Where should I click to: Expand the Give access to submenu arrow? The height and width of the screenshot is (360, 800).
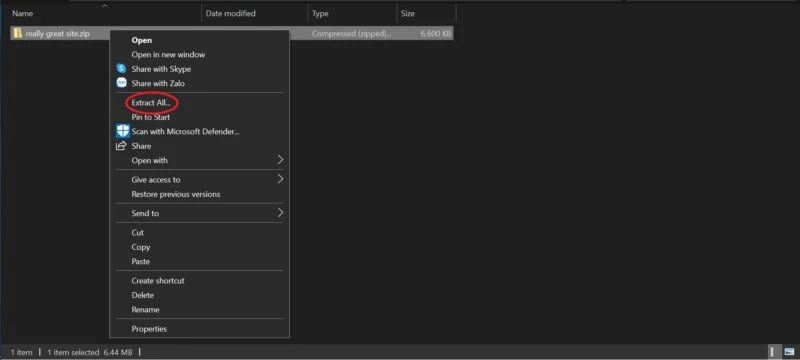(x=280, y=179)
